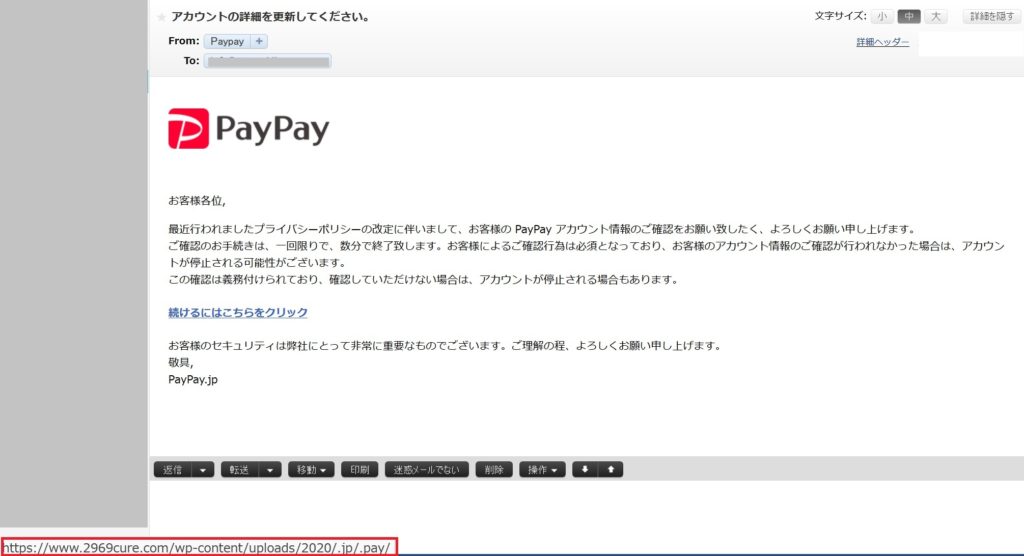The height and width of the screenshot is (556, 1024).
Task: Click the PayPay logo image
Action: (x=249, y=129)
